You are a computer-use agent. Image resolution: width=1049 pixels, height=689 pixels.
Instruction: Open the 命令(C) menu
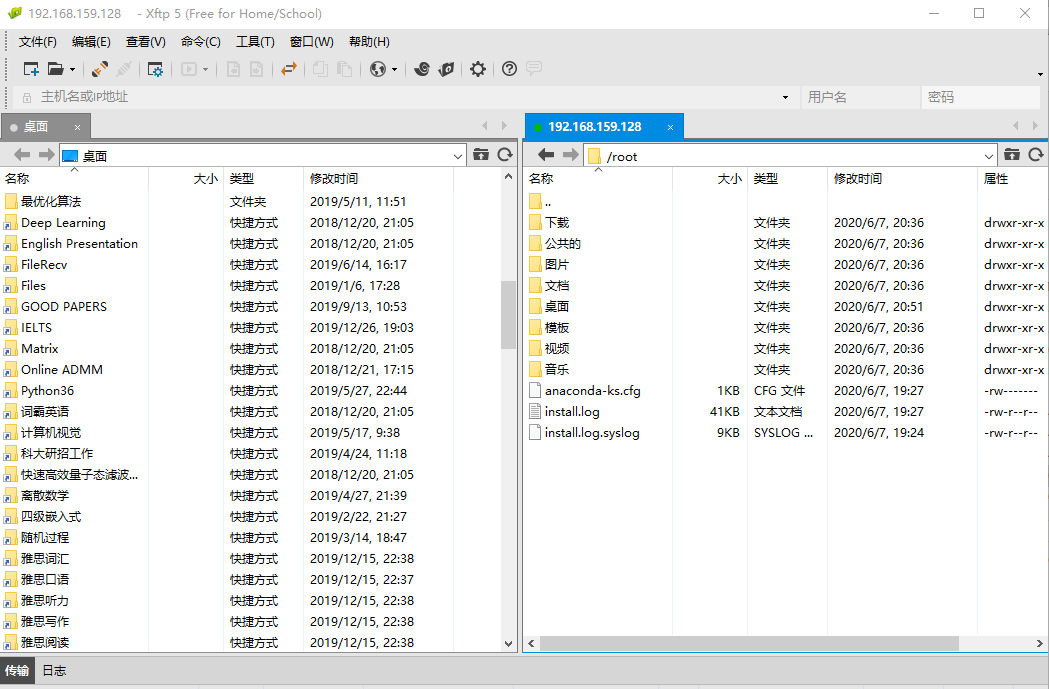pyautogui.click(x=201, y=41)
